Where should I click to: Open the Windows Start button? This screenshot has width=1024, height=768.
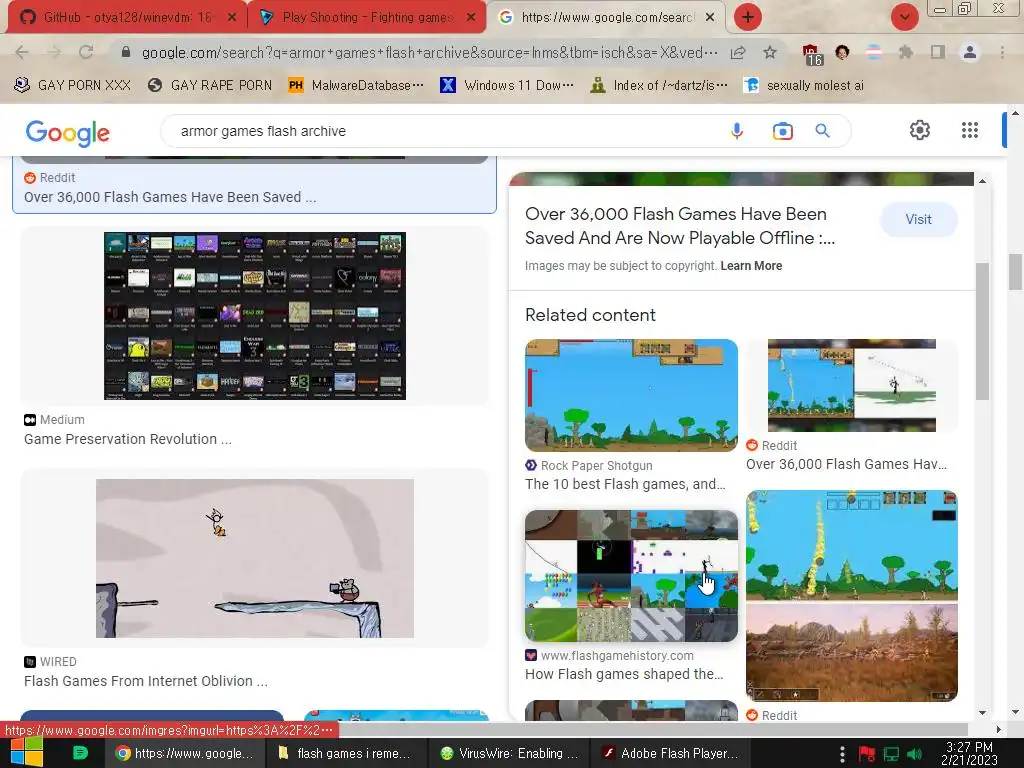coord(27,753)
